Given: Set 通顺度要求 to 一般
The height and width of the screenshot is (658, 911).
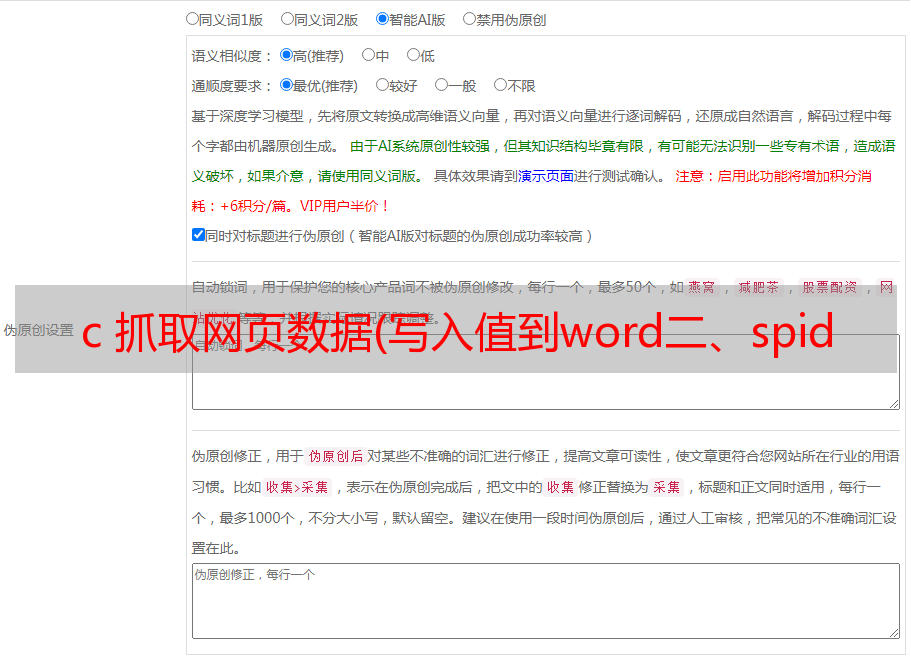Looking at the screenshot, I should (442, 85).
